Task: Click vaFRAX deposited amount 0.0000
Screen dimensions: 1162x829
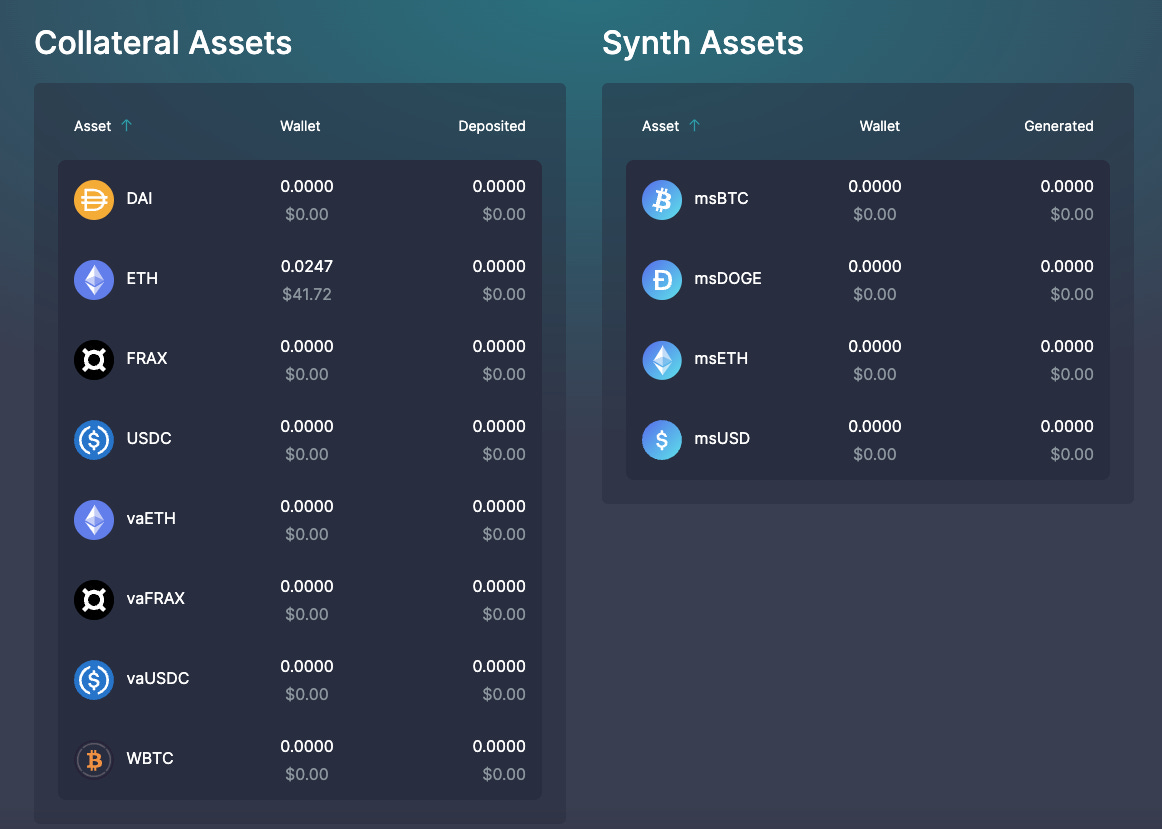Action: tap(499, 586)
